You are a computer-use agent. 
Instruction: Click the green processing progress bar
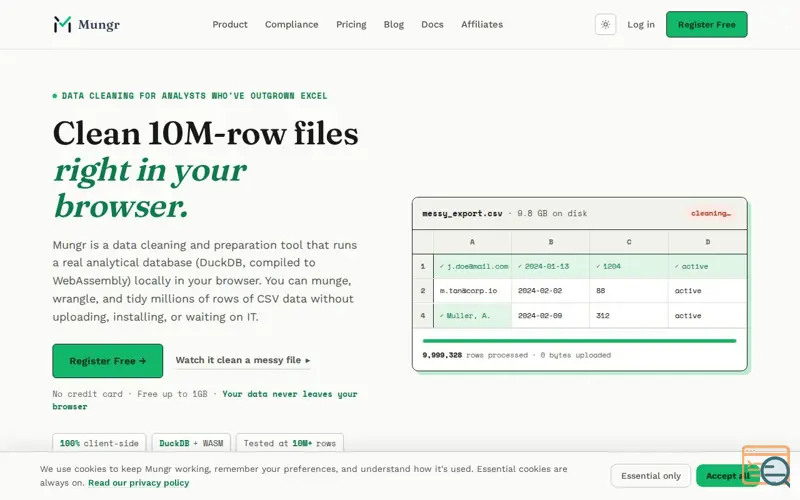(x=579, y=341)
